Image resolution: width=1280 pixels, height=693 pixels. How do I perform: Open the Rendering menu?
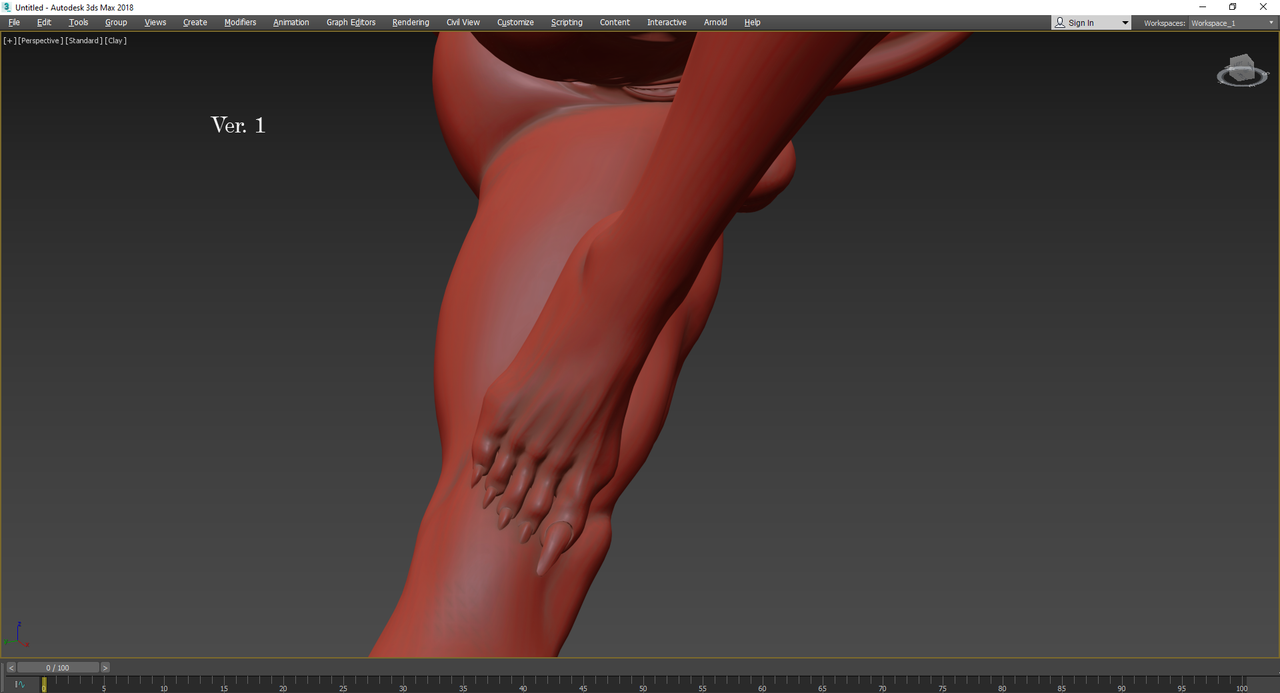[410, 22]
